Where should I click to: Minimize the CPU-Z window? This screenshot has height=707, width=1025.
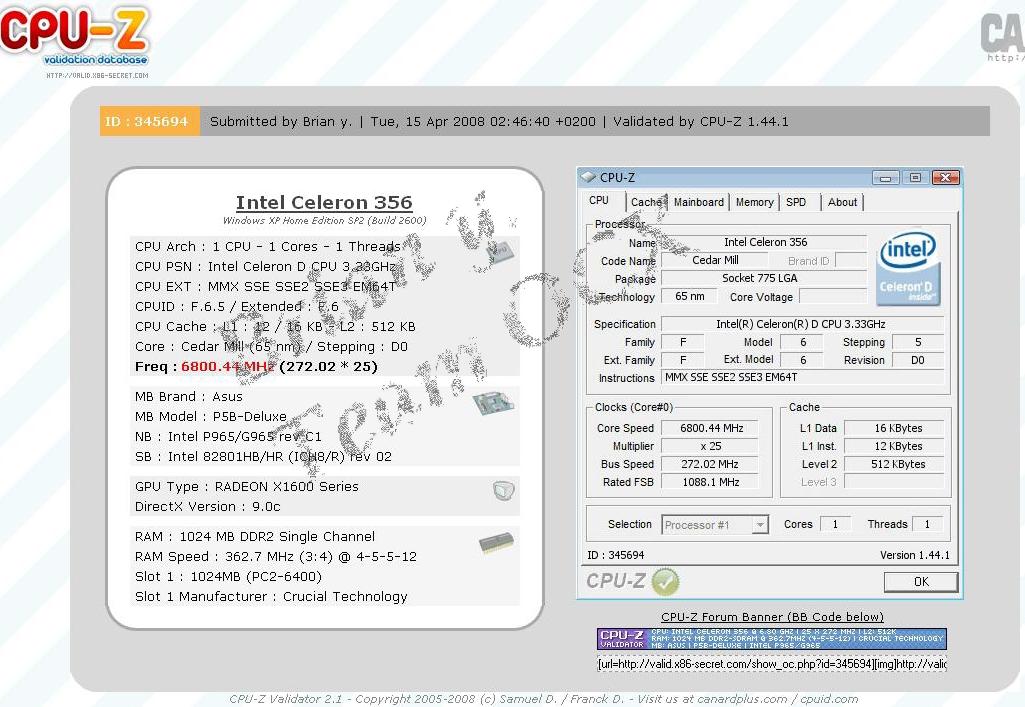point(885,178)
